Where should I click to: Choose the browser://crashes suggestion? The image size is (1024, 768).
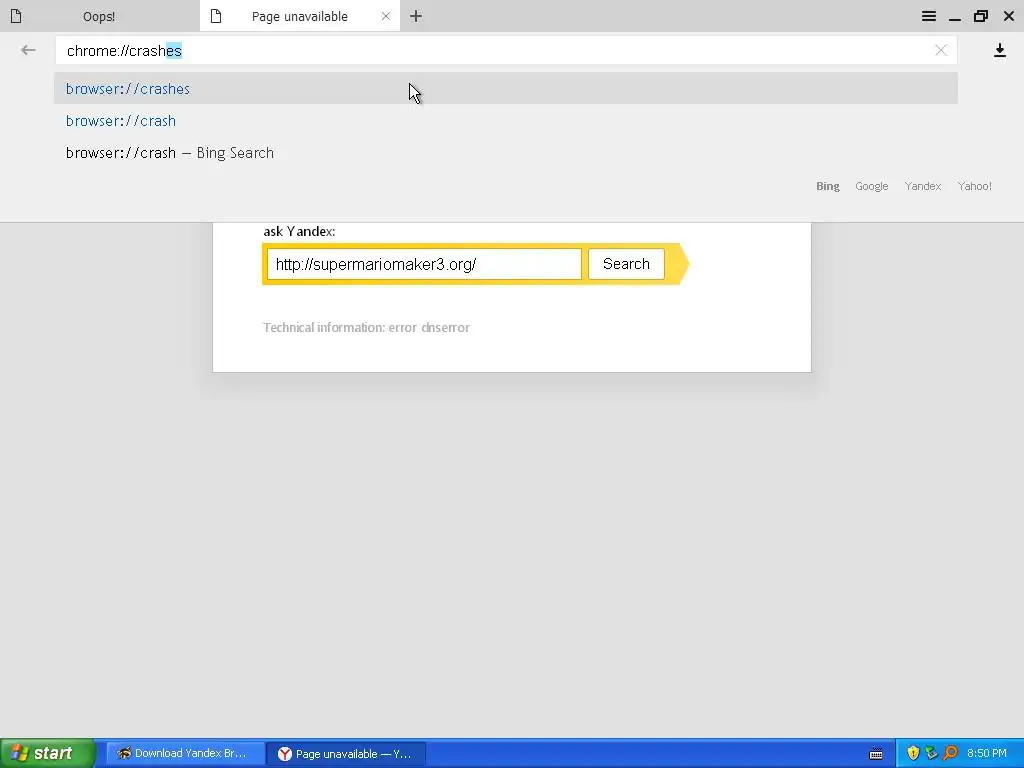tap(506, 88)
